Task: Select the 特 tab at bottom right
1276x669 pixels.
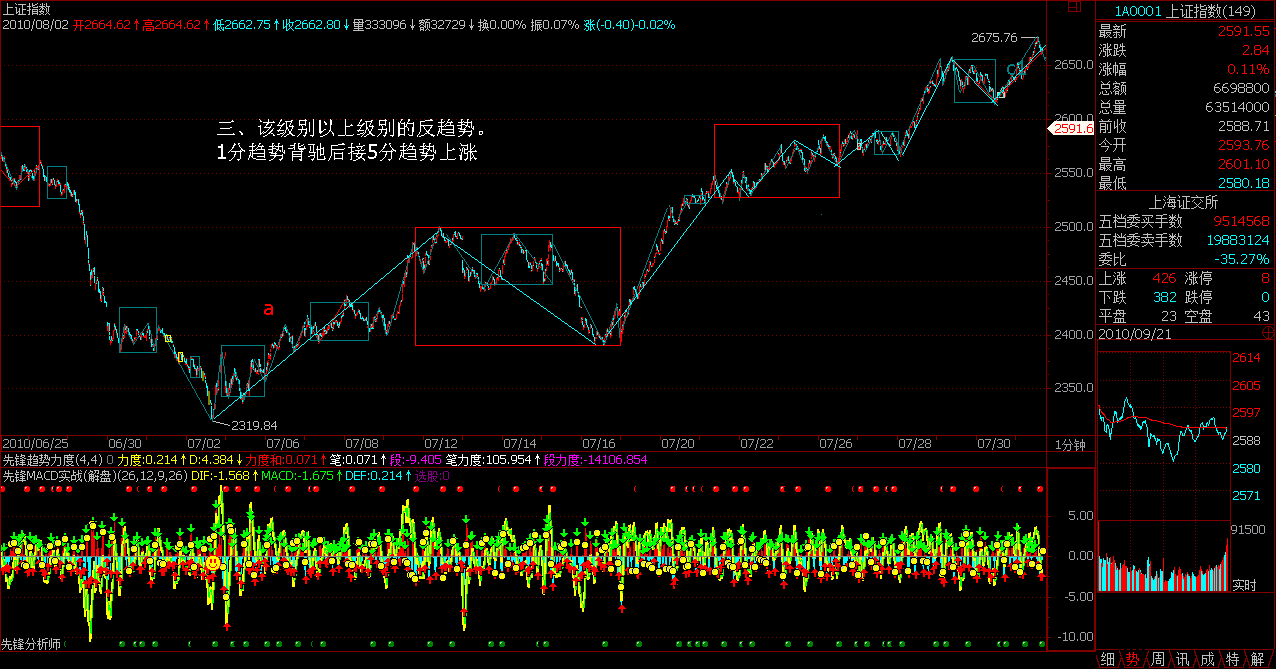Action: coord(1232,659)
